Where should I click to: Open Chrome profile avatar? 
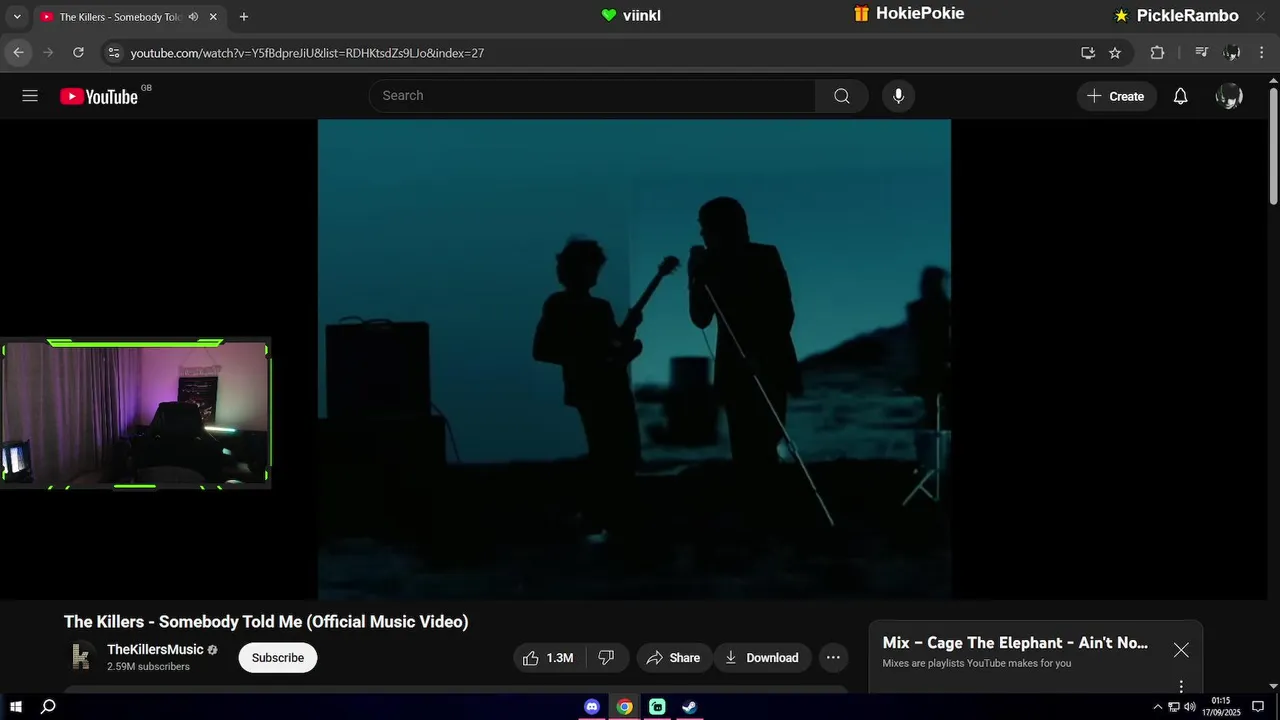pos(1232,52)
